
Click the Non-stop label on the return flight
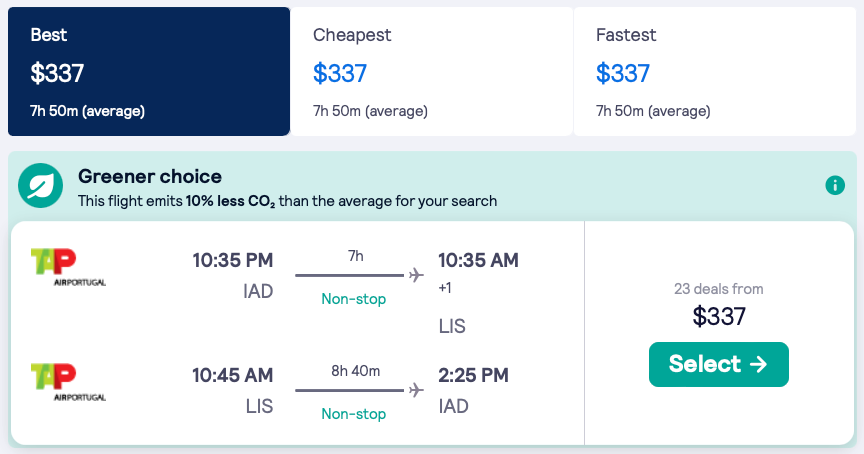pyautogui.click(x=354, y=413)
